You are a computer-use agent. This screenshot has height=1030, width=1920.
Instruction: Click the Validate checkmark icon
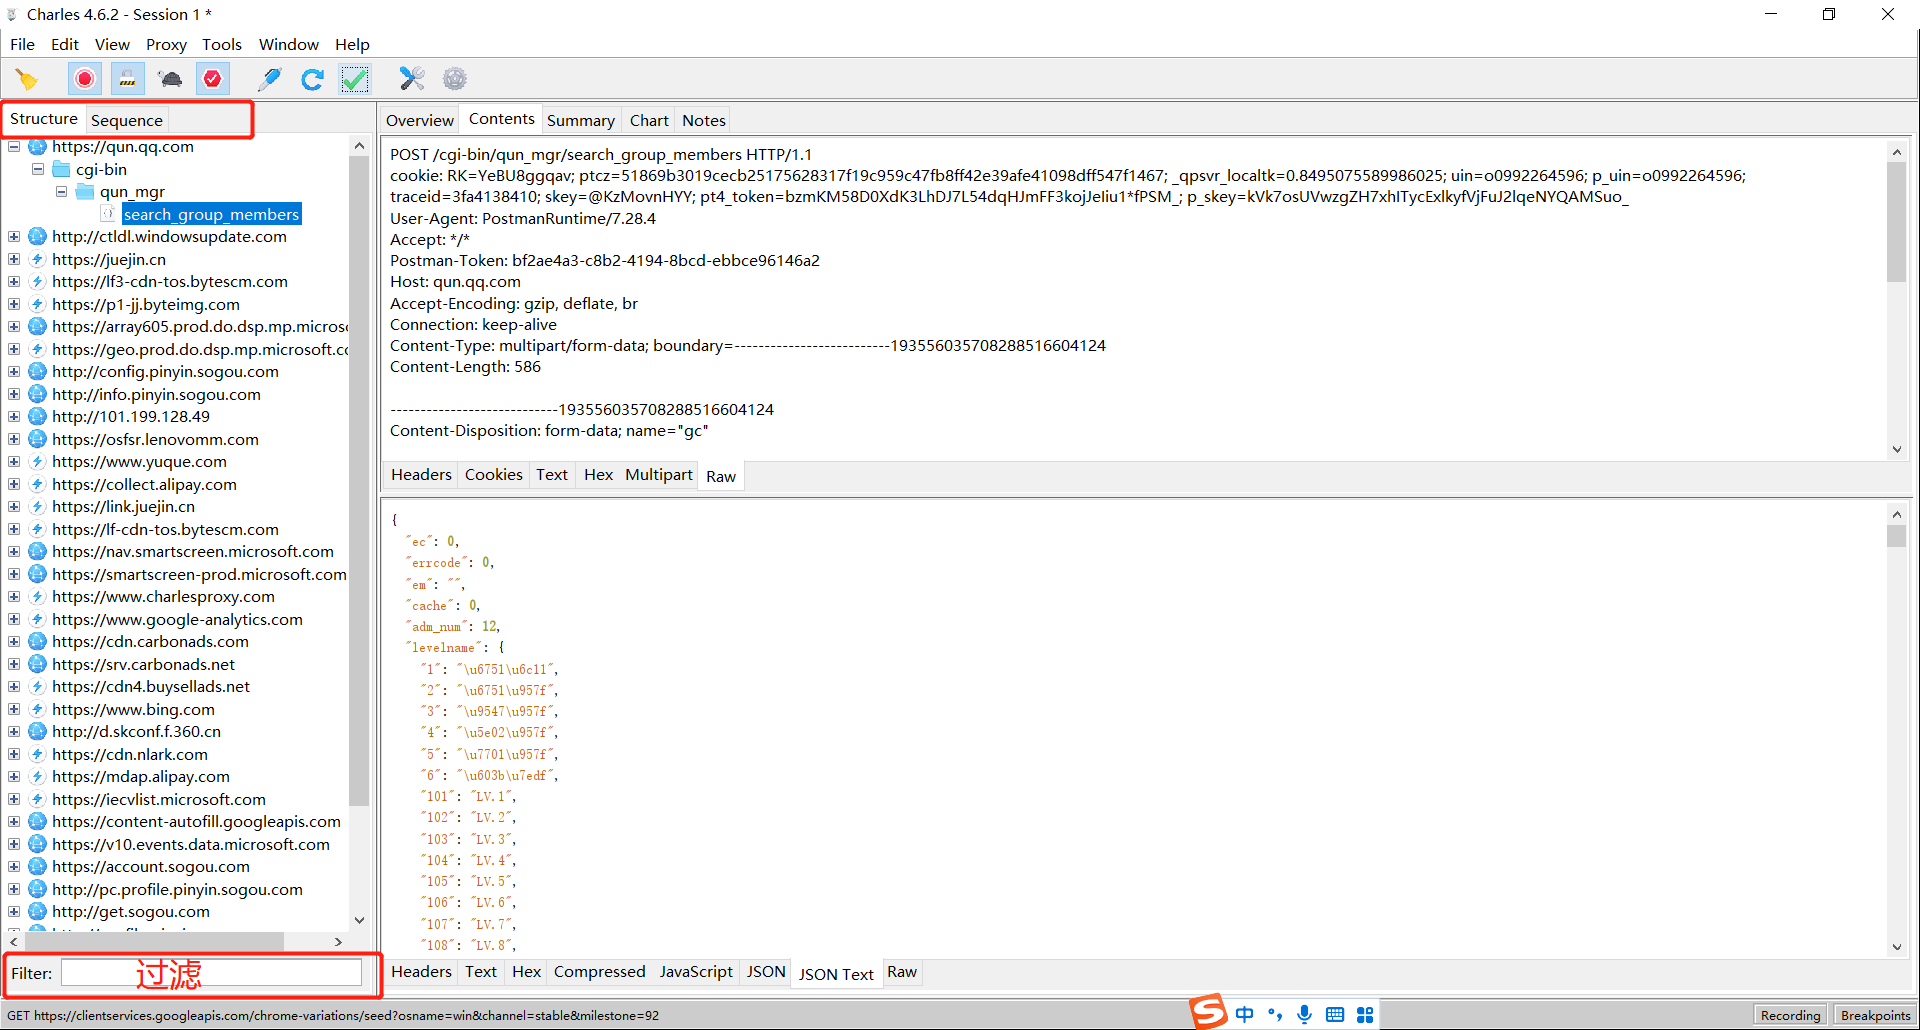click(x=355, y=79)
